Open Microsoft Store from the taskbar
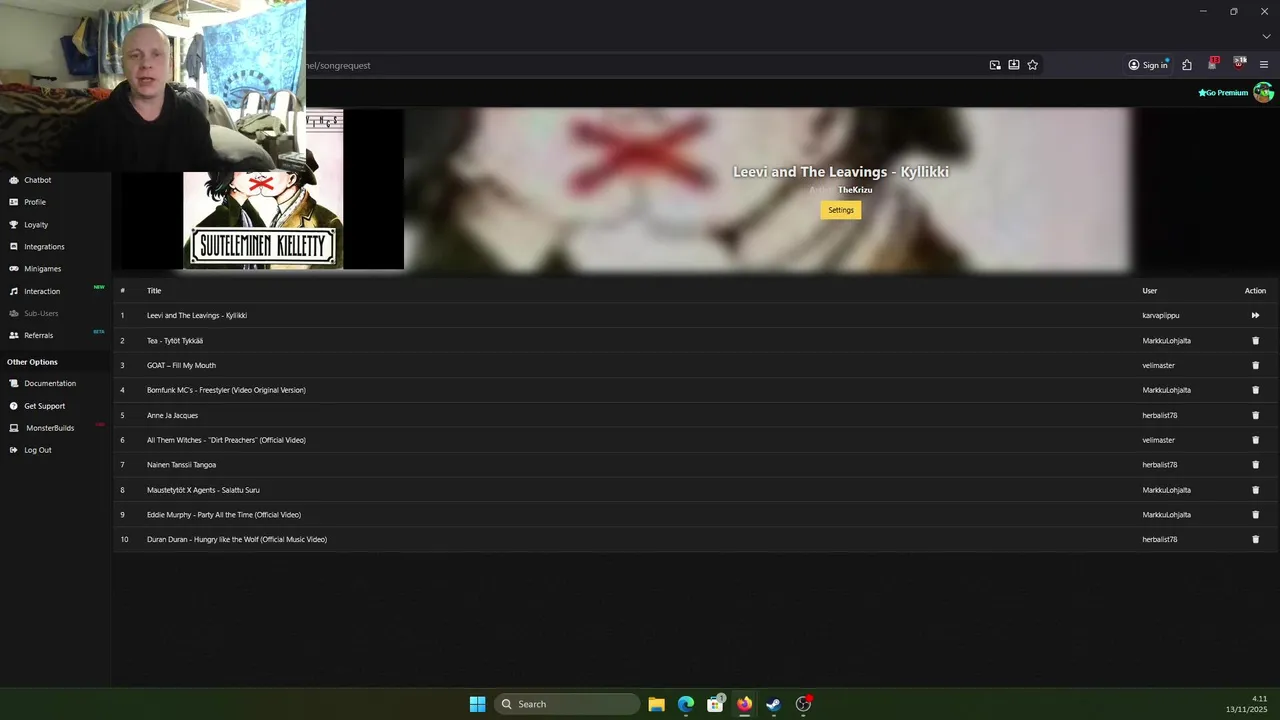 click(715, 704)
